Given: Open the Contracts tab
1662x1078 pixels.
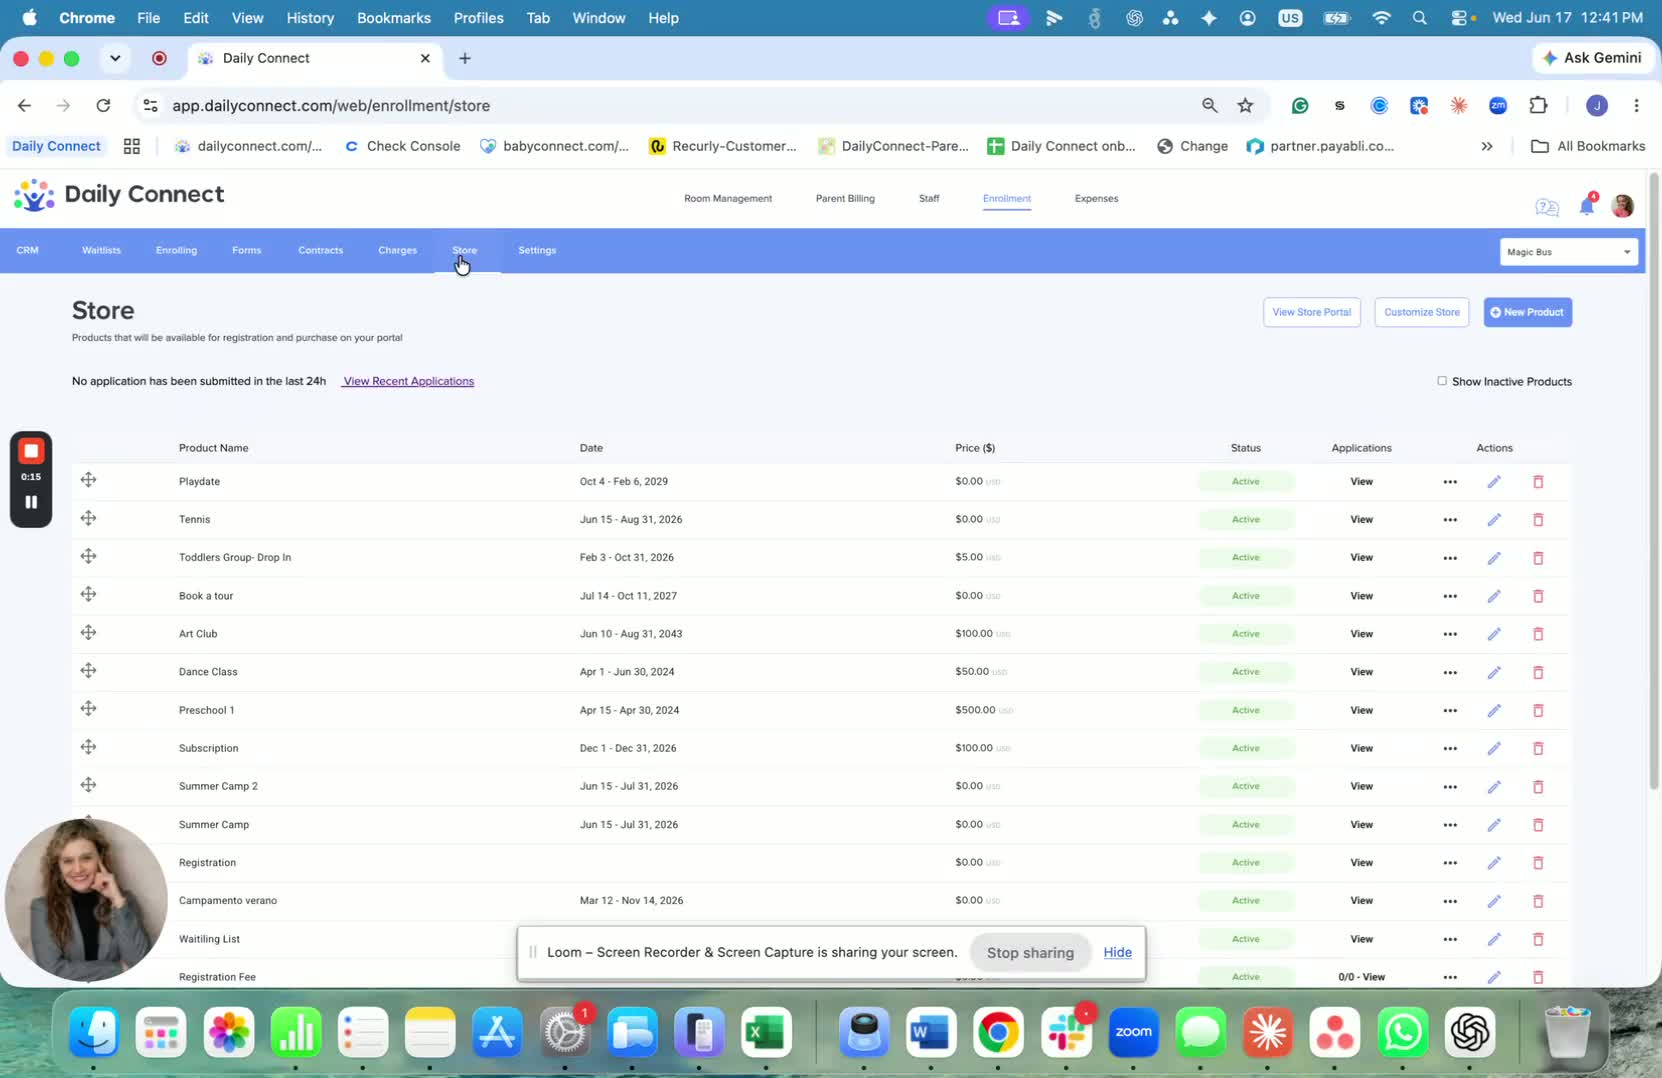Looking at the screenshot, I should (x=320, y=250).
